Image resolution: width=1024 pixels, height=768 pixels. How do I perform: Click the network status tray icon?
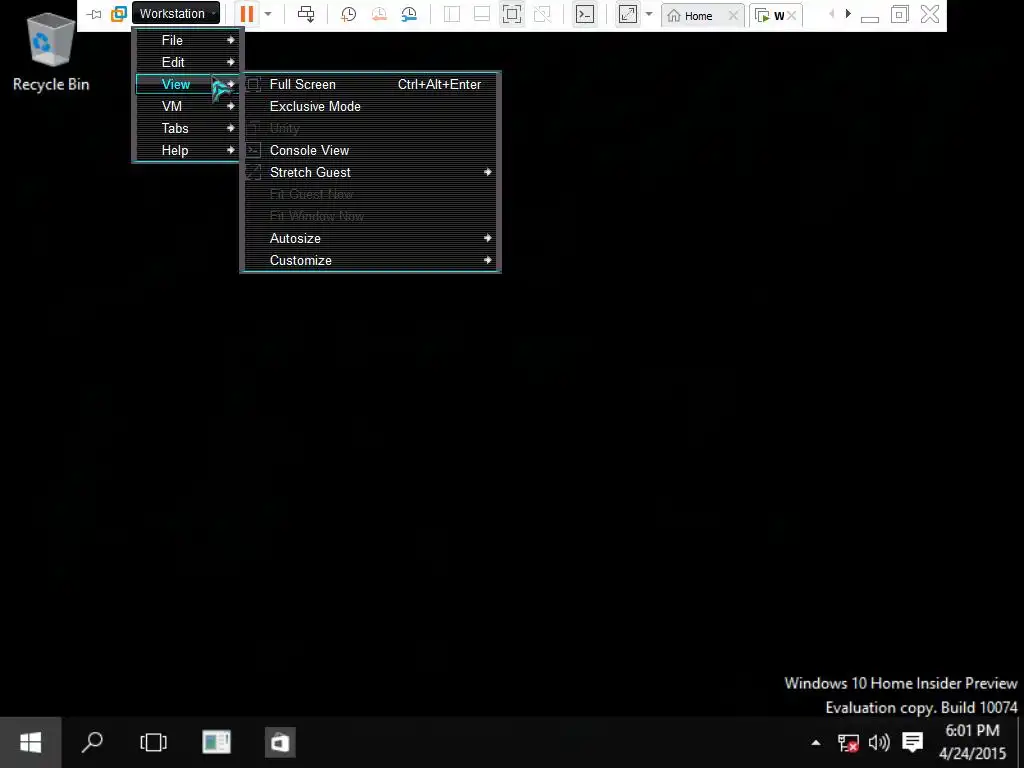point(848,743)
